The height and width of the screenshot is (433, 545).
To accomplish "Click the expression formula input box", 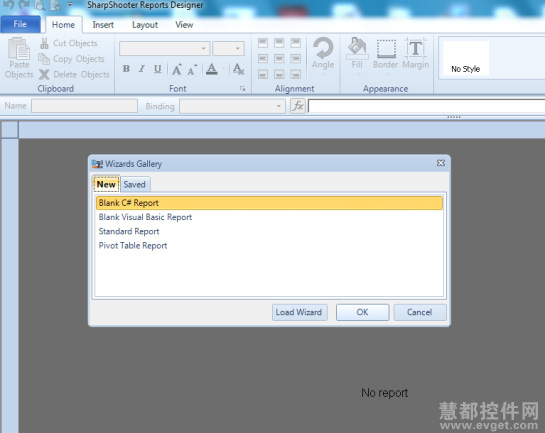I will click(426, 106).
